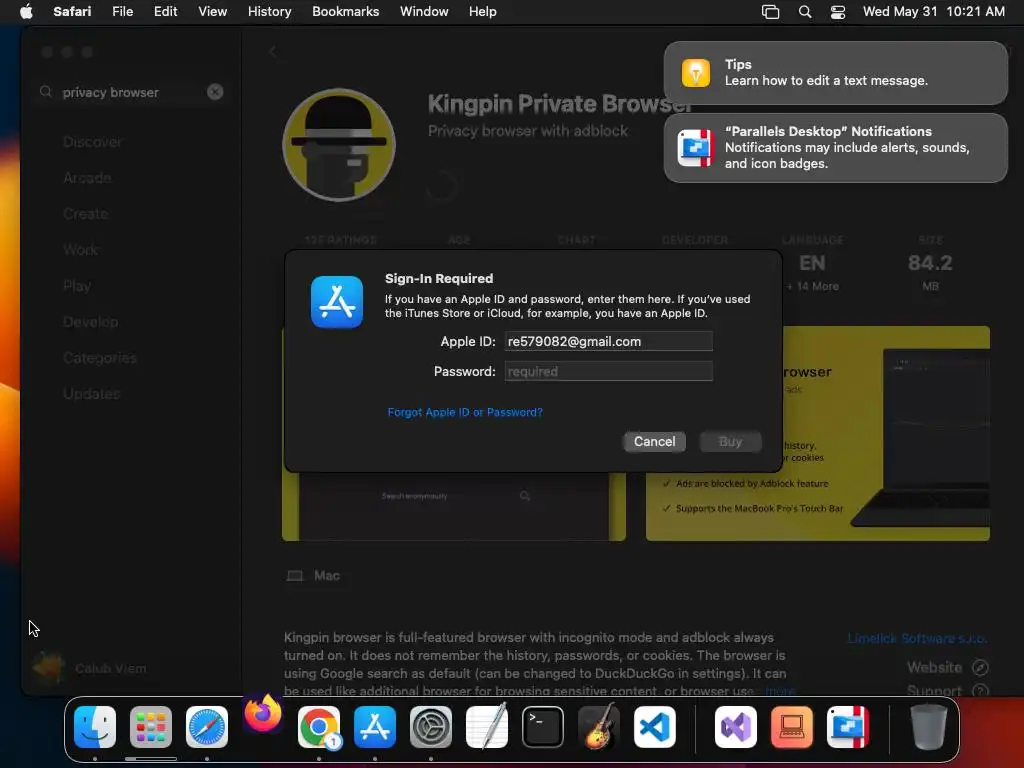Open the Support link

[947, 690]
